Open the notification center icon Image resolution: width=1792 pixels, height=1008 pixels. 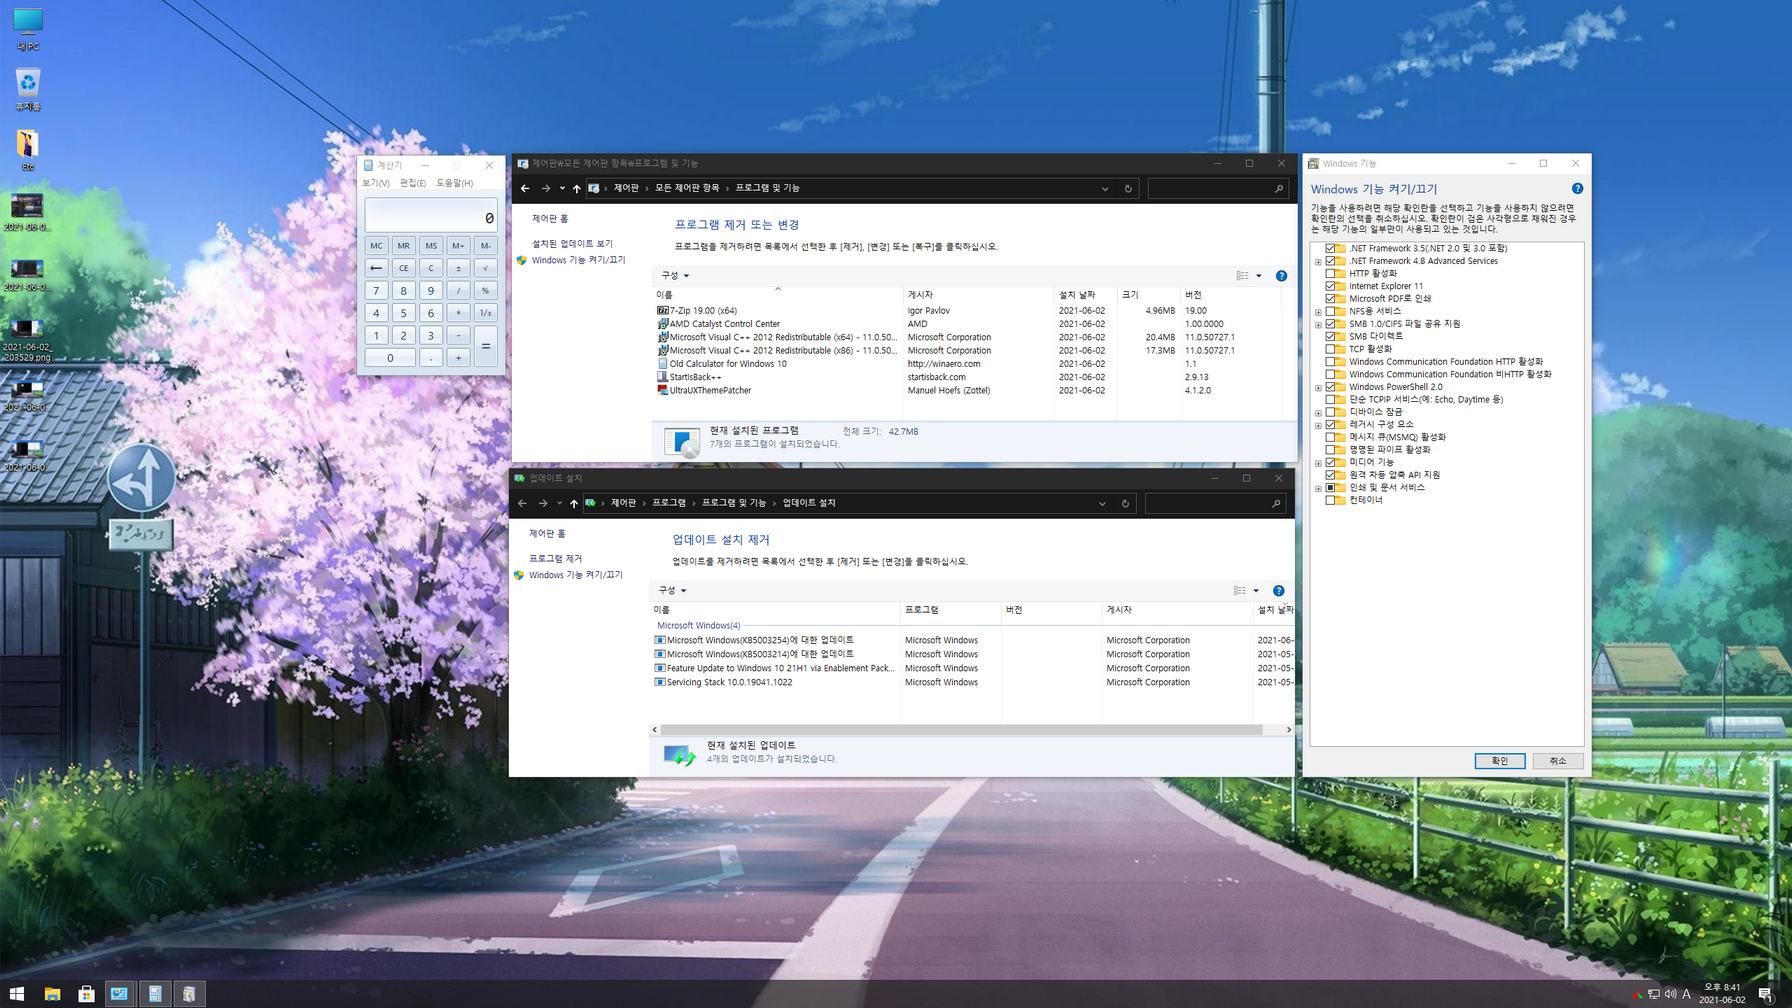coord(1765,993)
